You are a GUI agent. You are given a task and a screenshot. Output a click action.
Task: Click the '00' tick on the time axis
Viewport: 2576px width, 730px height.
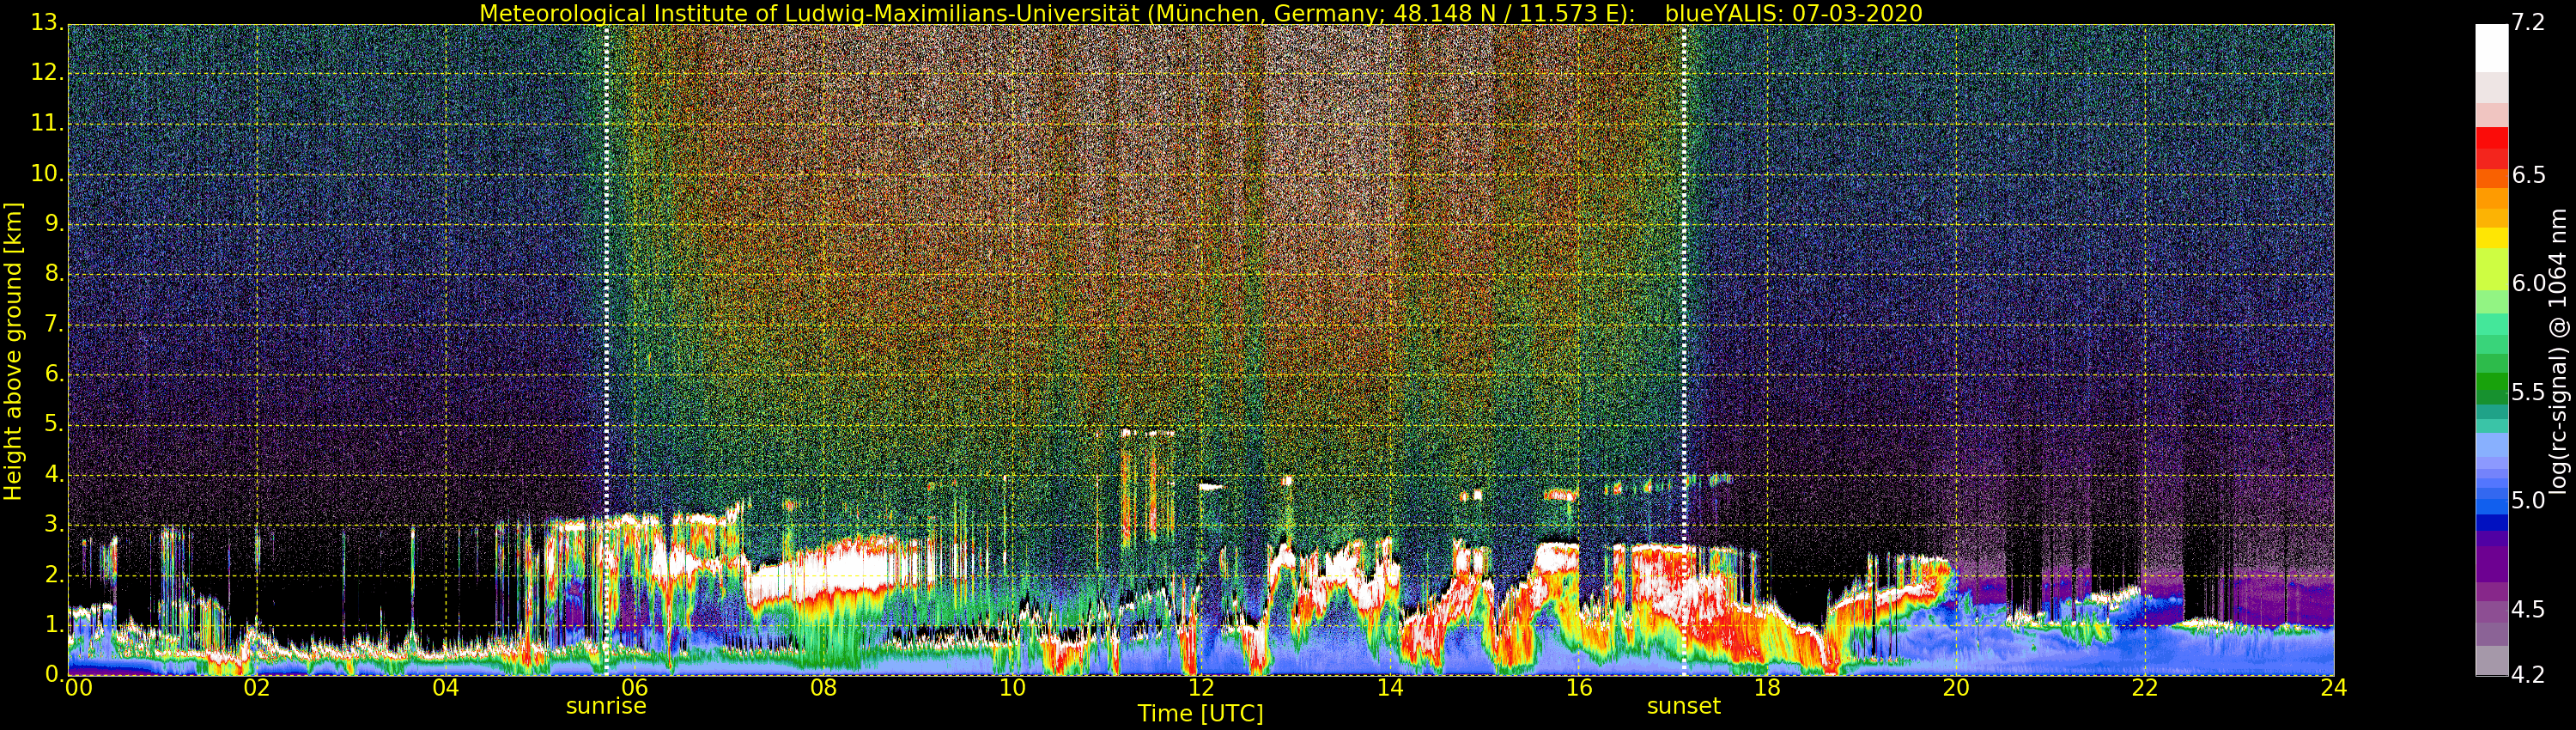[78, 688]
